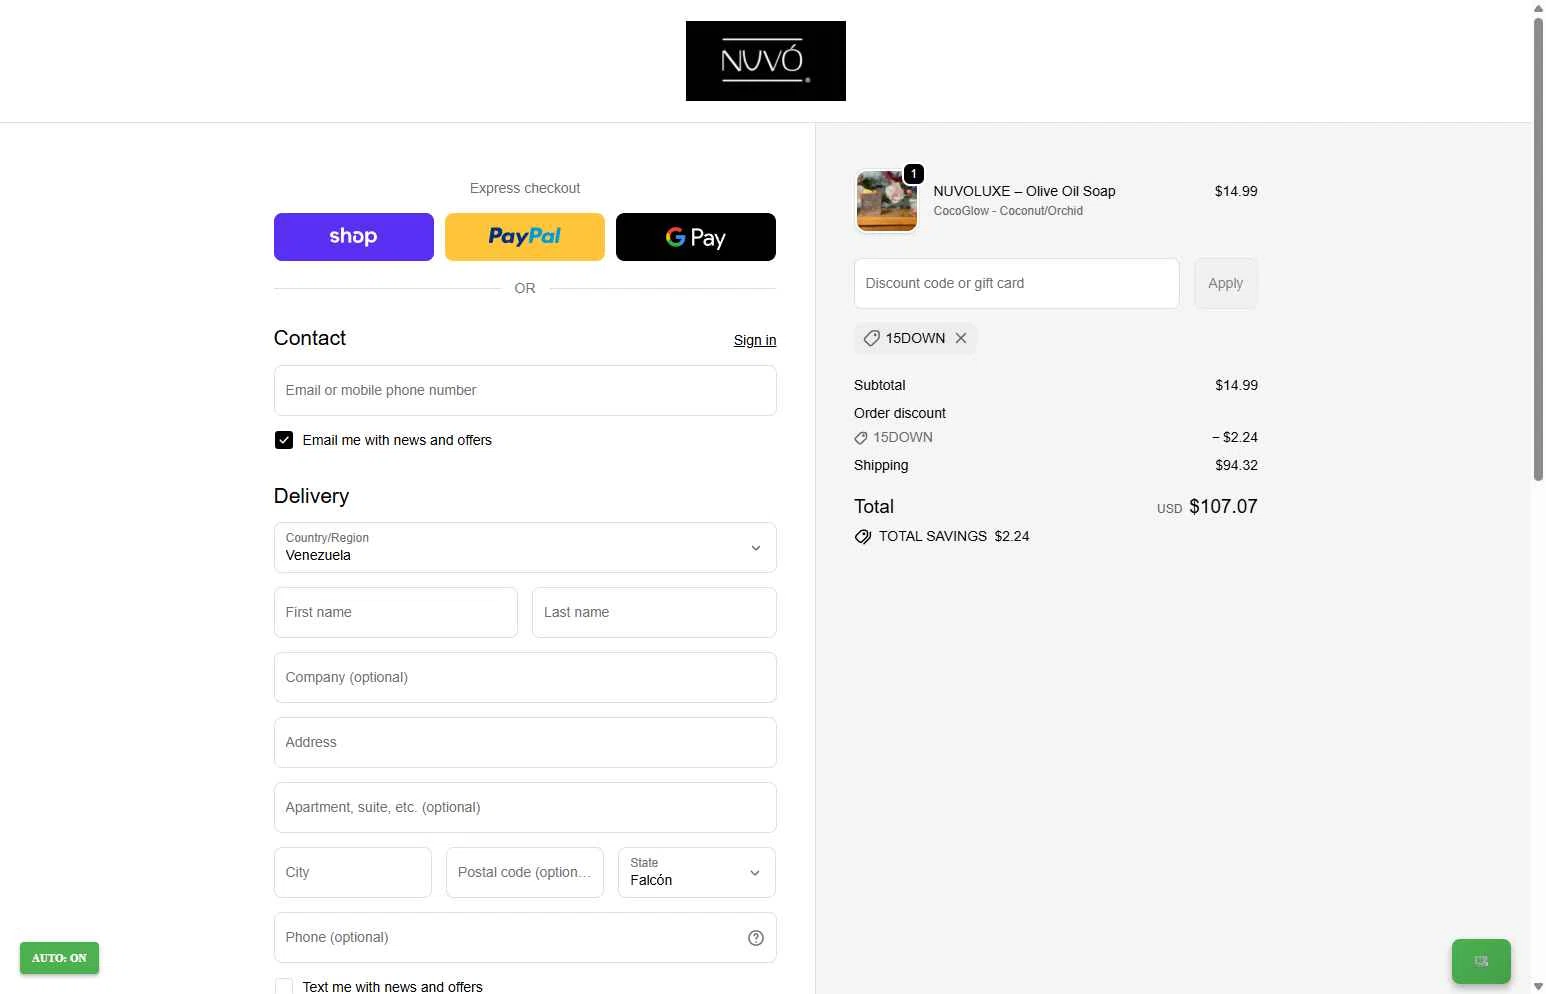Focus the Email or mobile phone number field
The height and width of the screenshot is (994, 1546).
(x=525, y=390)
